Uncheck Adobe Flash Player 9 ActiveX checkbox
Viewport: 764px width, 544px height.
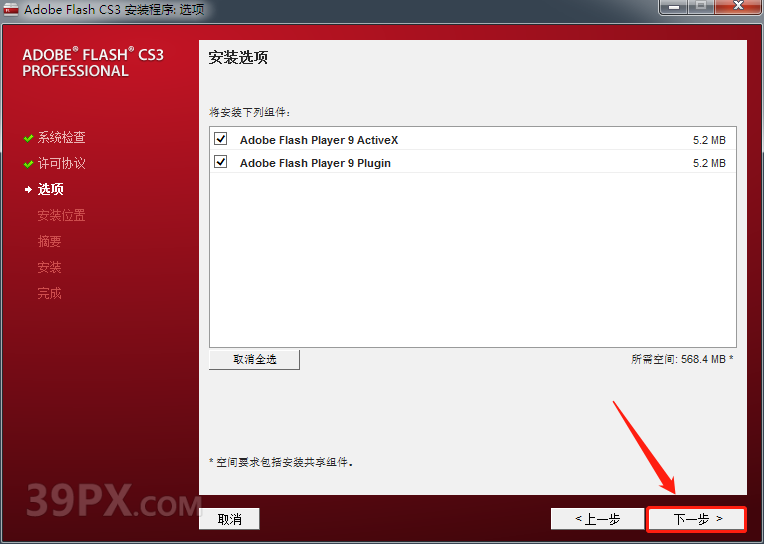point(221,139)
